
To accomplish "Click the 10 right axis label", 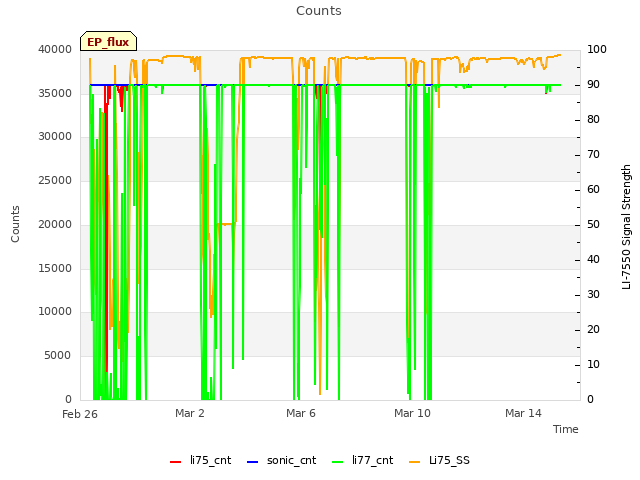I will pyautogui.click(x=593, y=364).
